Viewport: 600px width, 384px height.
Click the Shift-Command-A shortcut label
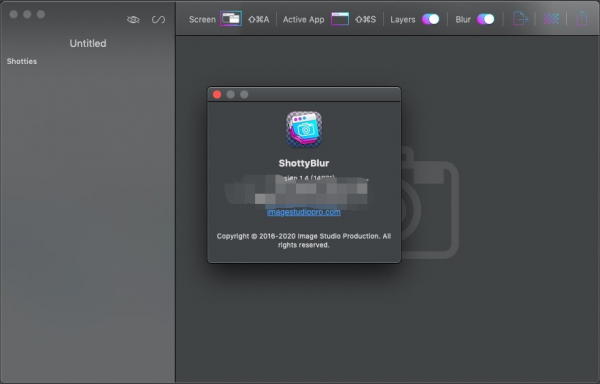click(x=259, y=20)
